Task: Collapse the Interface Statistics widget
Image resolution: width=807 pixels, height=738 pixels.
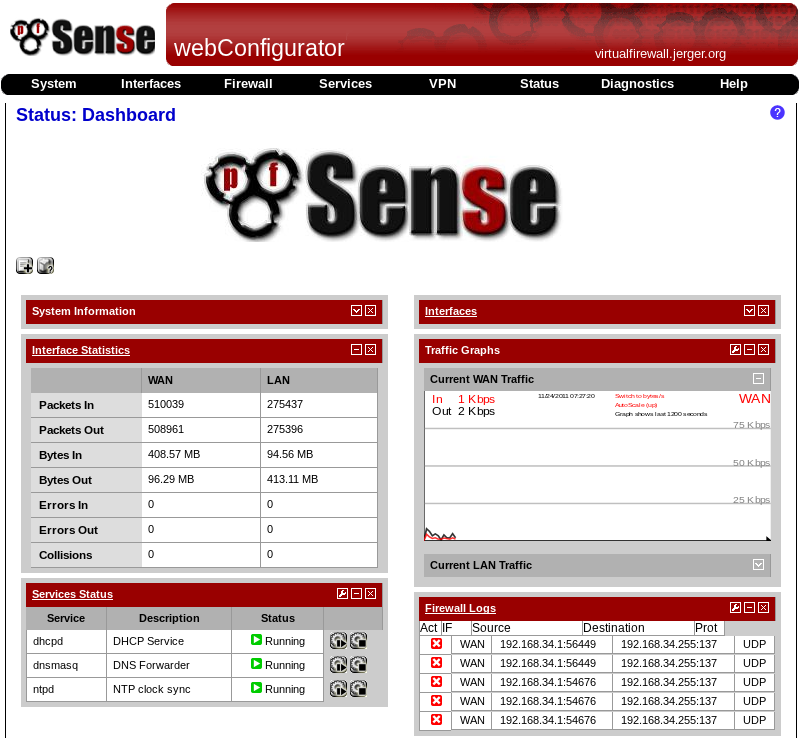Action: [356, 350]
